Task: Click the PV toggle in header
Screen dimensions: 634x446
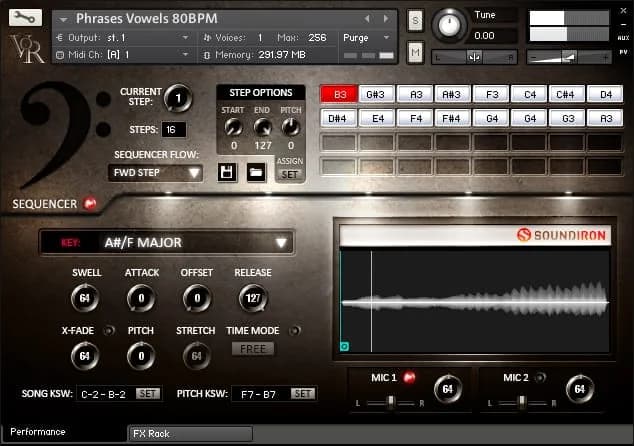Action: [x=623, y=52]
